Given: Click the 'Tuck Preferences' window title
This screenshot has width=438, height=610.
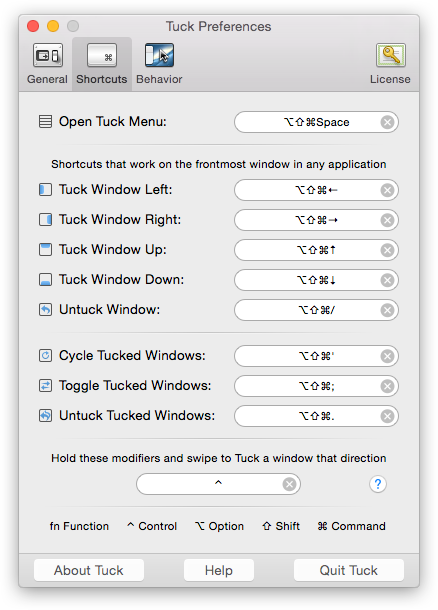Looking at the screenshot, I should click(219, 26).
